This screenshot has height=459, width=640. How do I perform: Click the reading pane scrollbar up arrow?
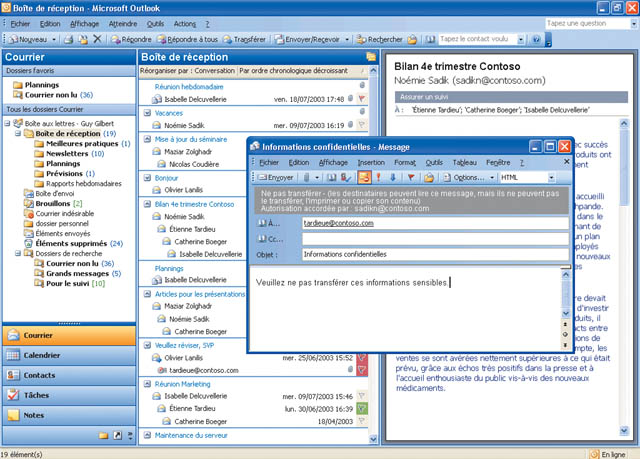coord(624,123)
